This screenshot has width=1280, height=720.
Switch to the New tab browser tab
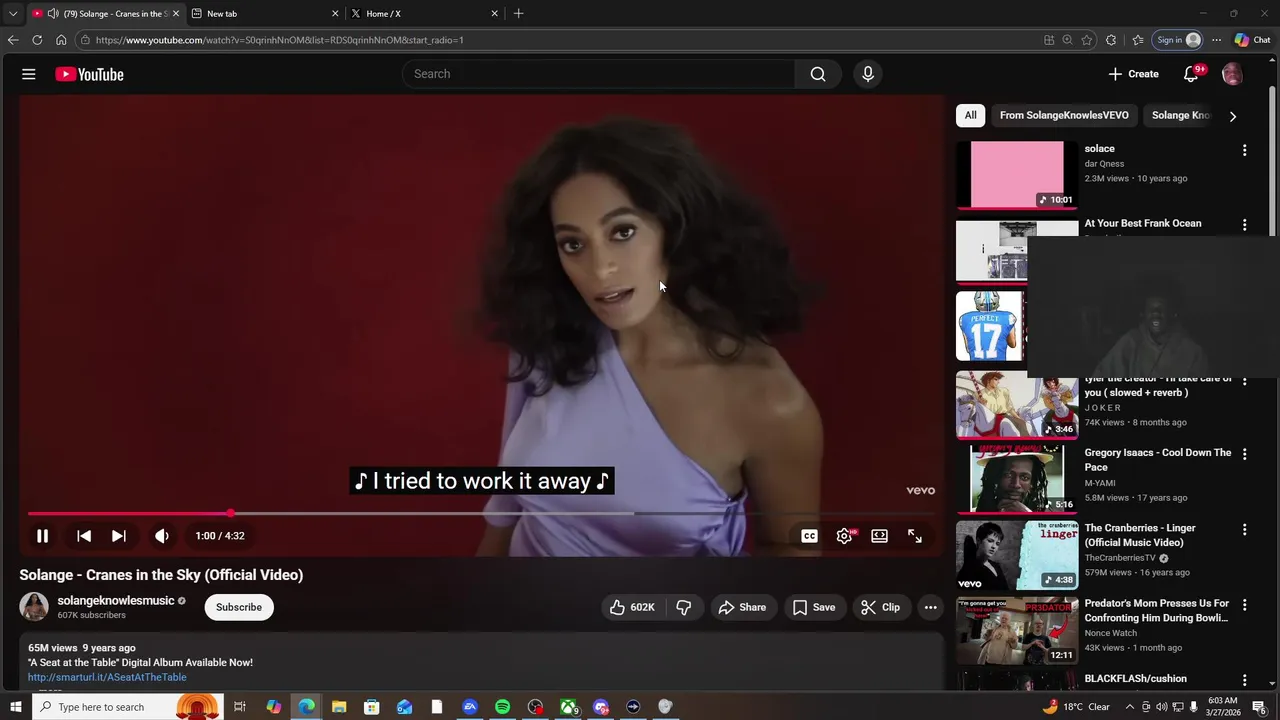tap(264, 14)
